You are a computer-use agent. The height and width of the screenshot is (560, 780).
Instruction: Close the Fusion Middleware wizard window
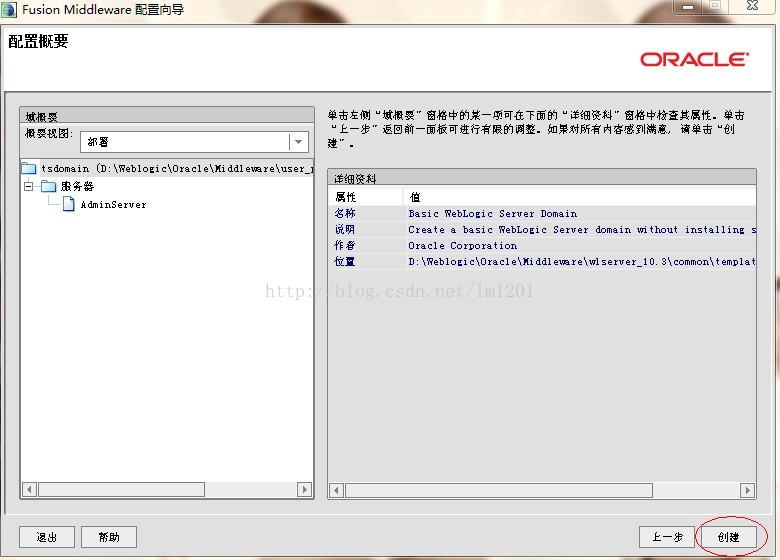tap(753, 6)
